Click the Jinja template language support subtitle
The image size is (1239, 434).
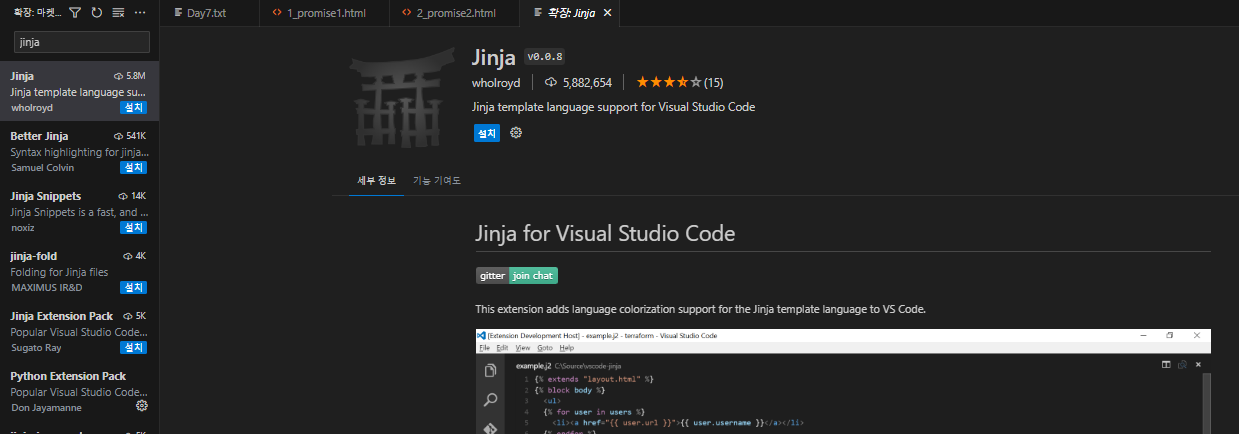(613, 106)
